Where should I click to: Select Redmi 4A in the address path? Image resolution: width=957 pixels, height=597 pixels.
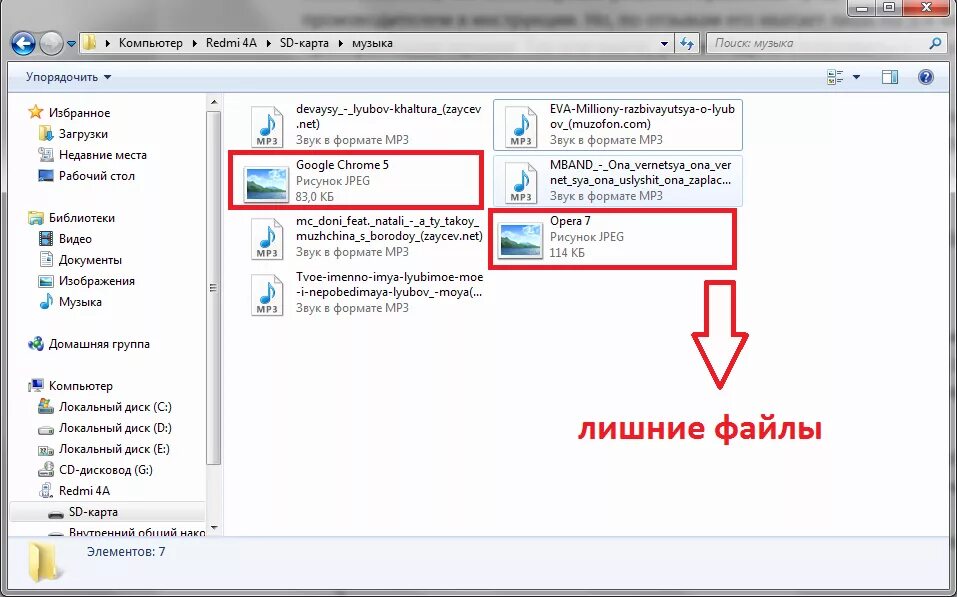click(x=231, y=43)
